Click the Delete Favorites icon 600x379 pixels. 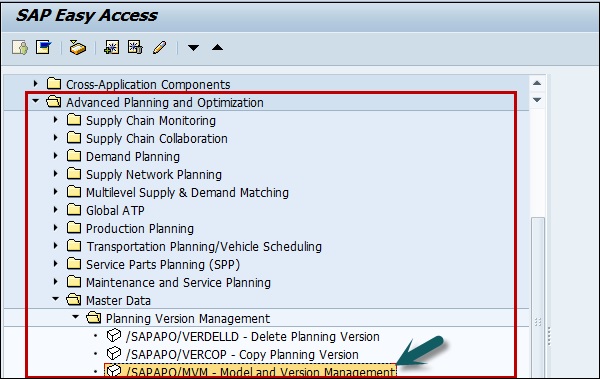pos(135,47)
